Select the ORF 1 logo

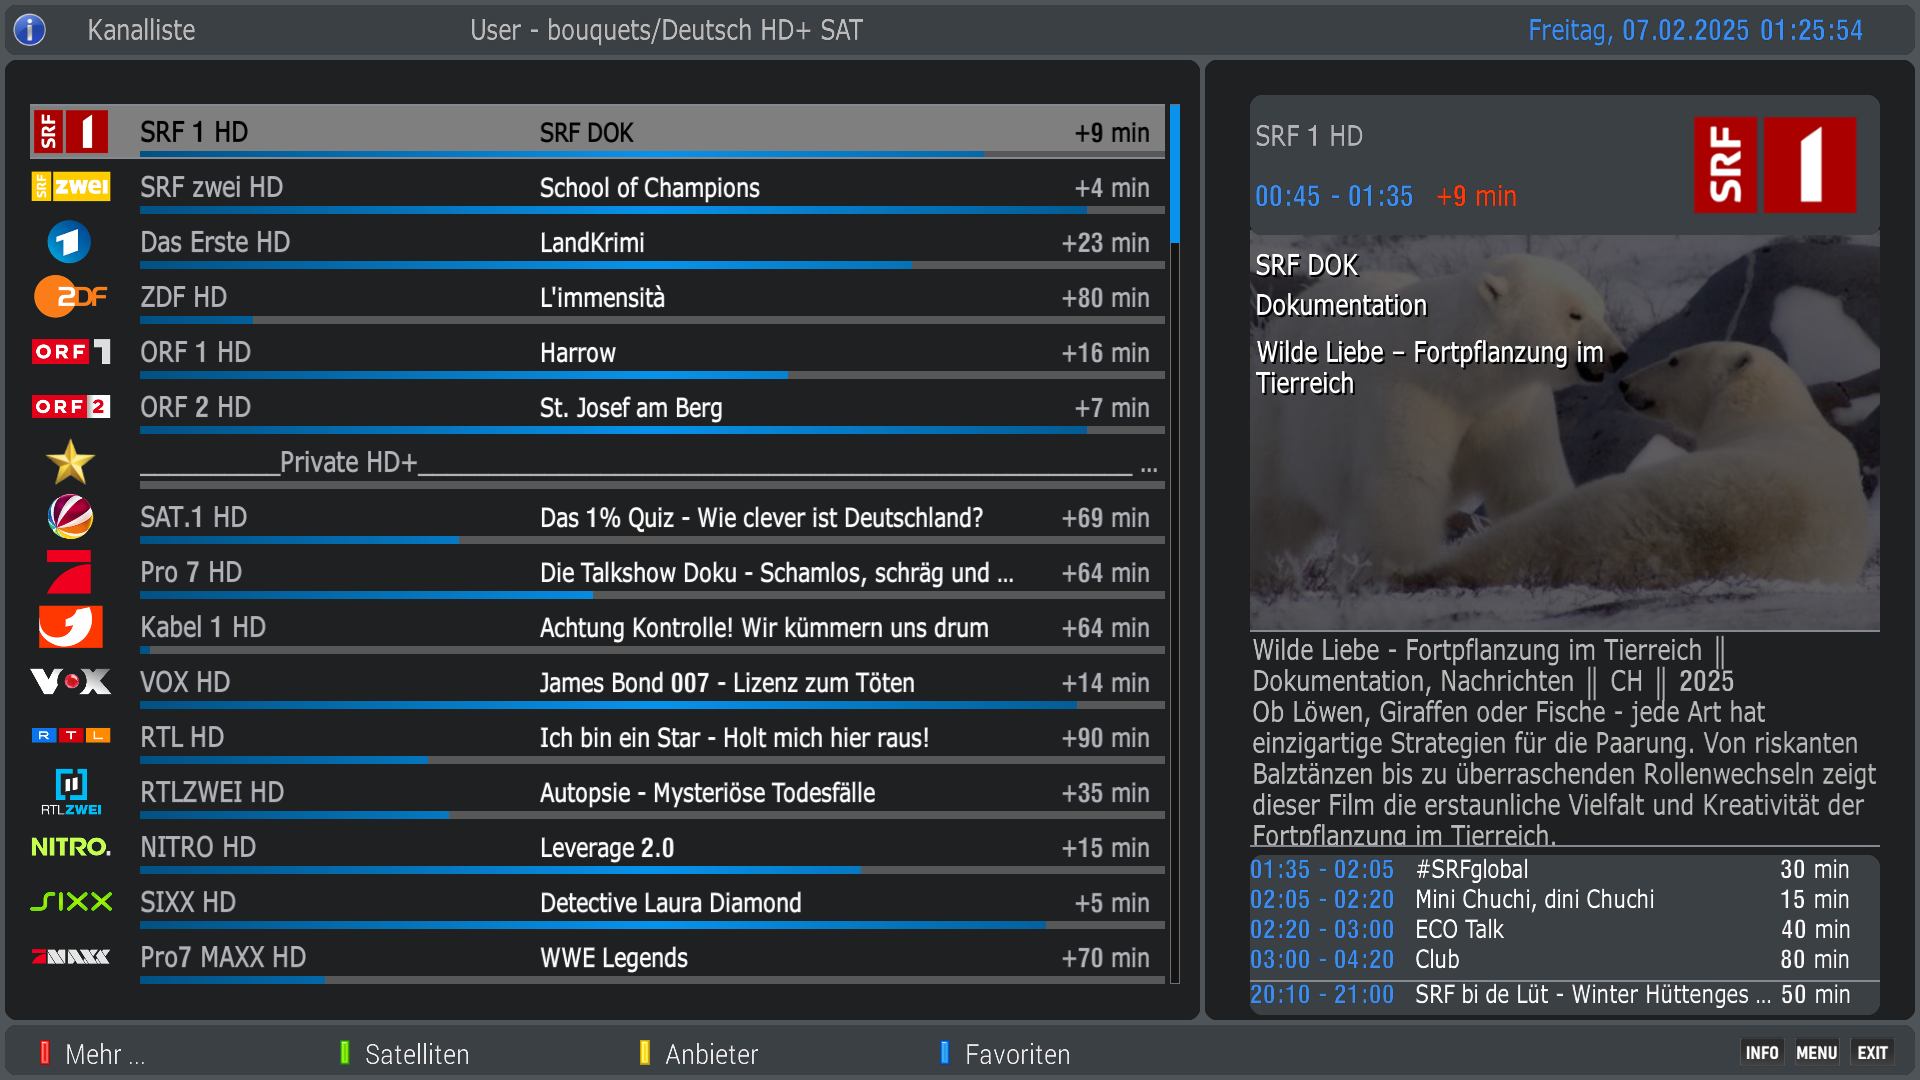(70, 352)
